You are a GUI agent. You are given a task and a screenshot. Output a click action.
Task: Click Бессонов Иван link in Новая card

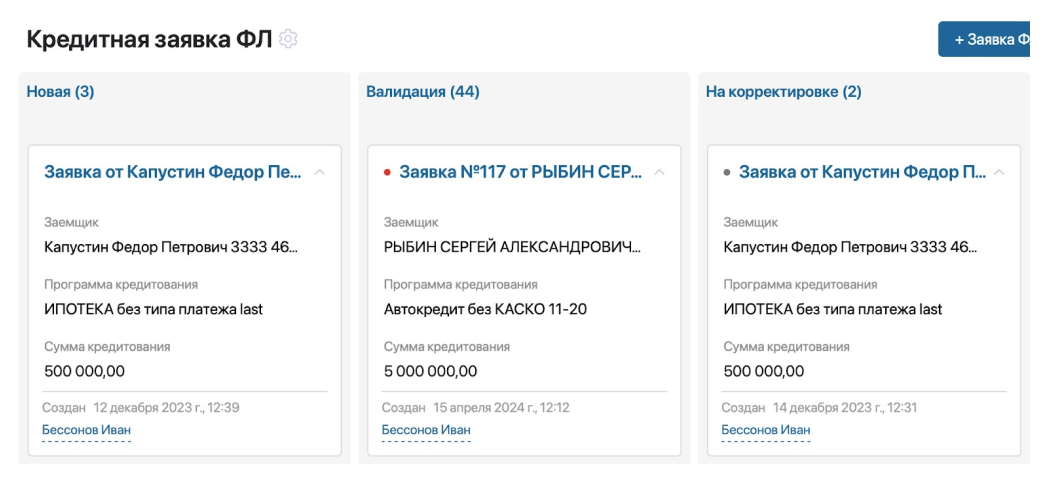[86, 431]
